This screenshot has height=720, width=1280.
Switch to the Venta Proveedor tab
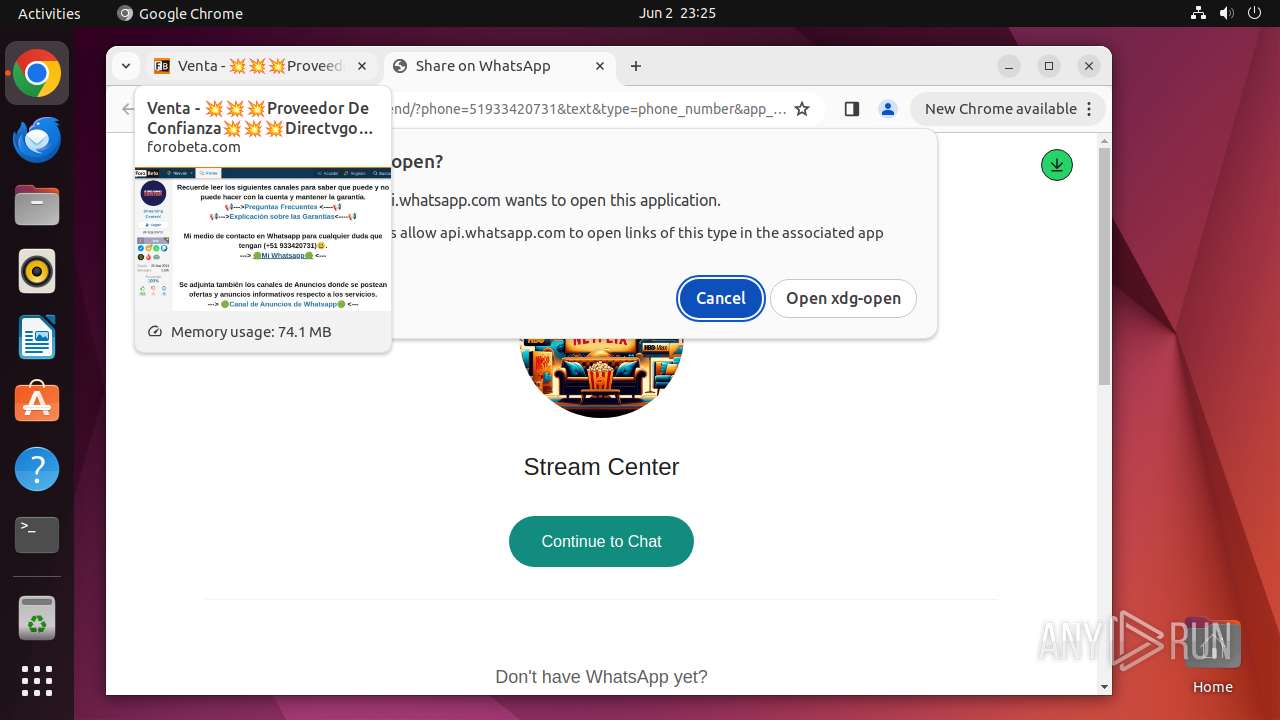(x=261, y=66)
